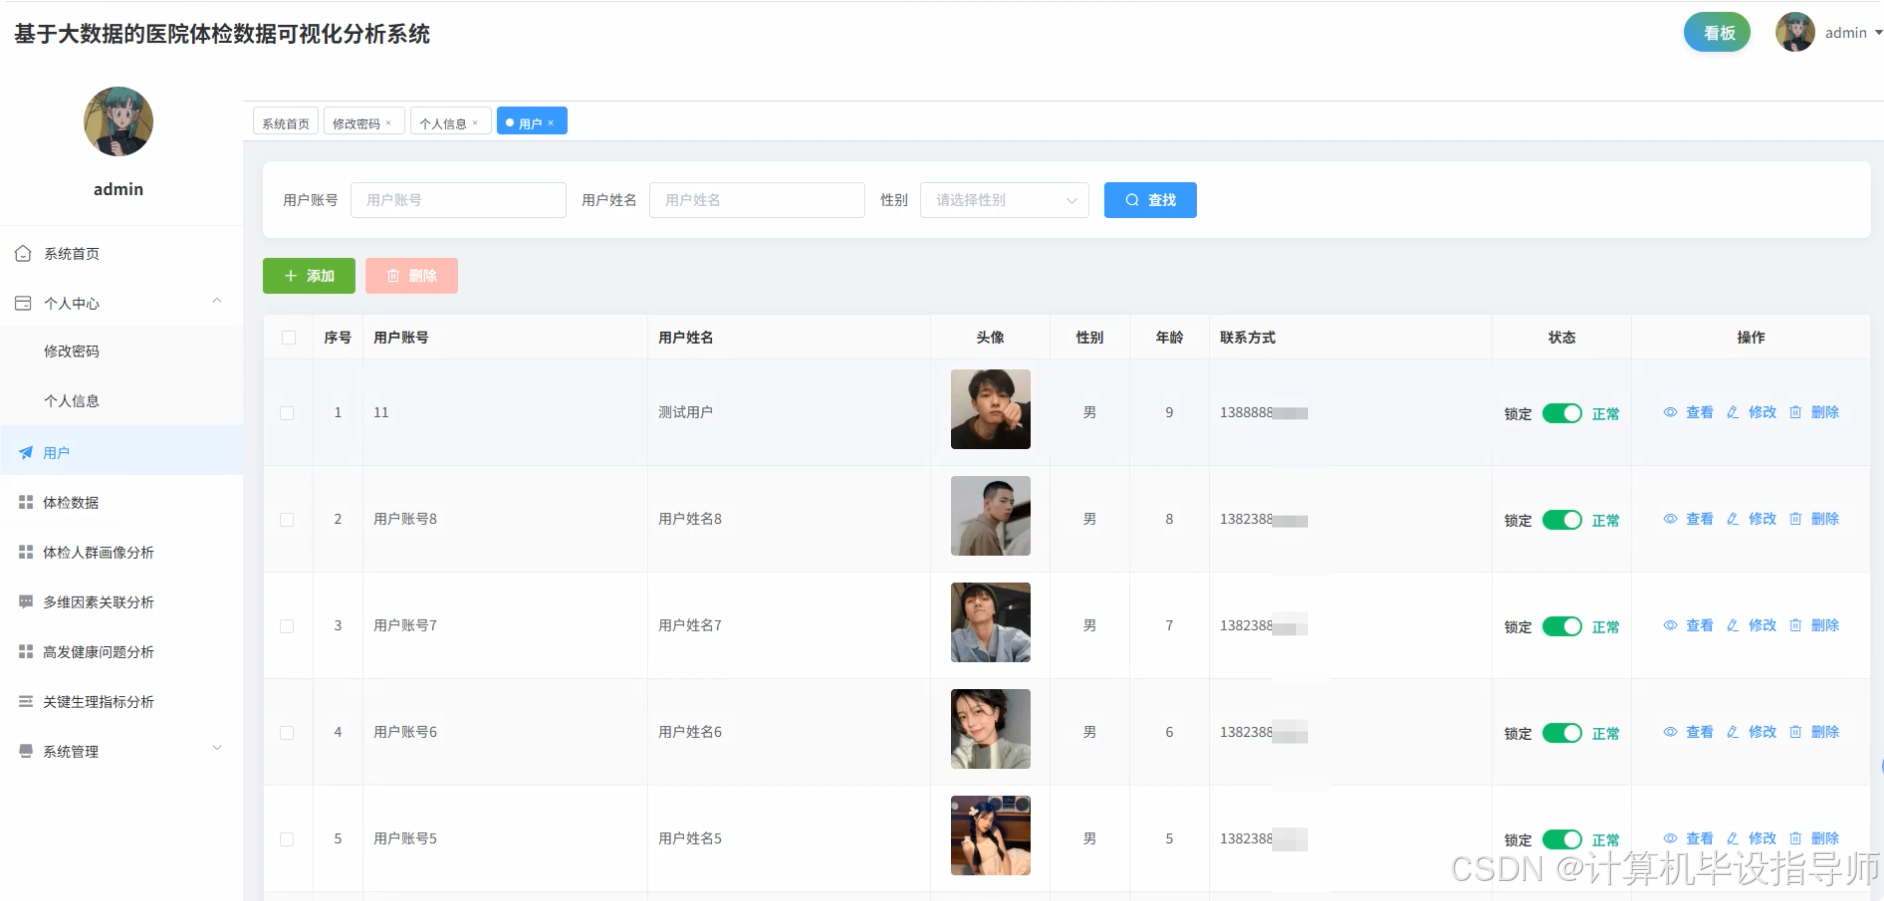Click the 用户账号 account input field
1884x901 pixels.
[x=458, y=200]
